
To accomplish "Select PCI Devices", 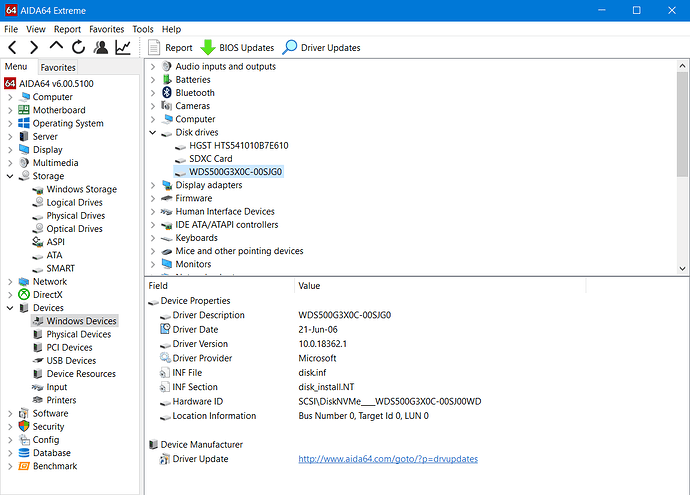I will coord(70,348).
